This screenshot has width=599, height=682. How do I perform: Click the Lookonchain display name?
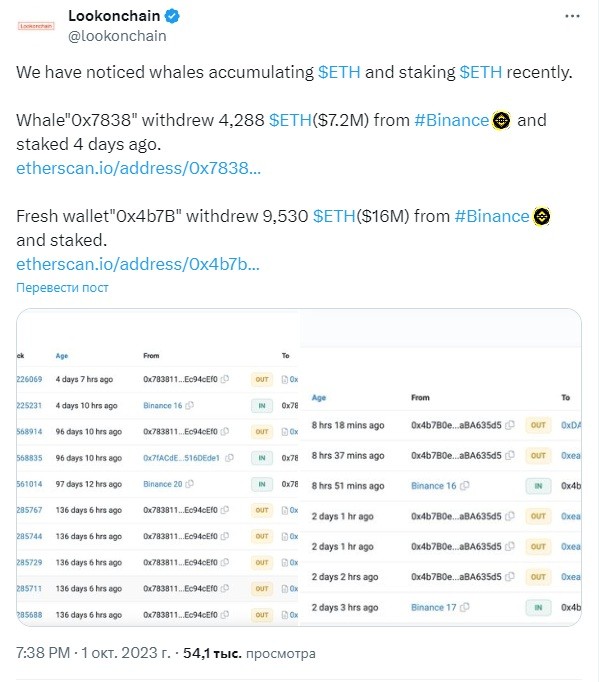pyautogui.click(x=114, y=16)
